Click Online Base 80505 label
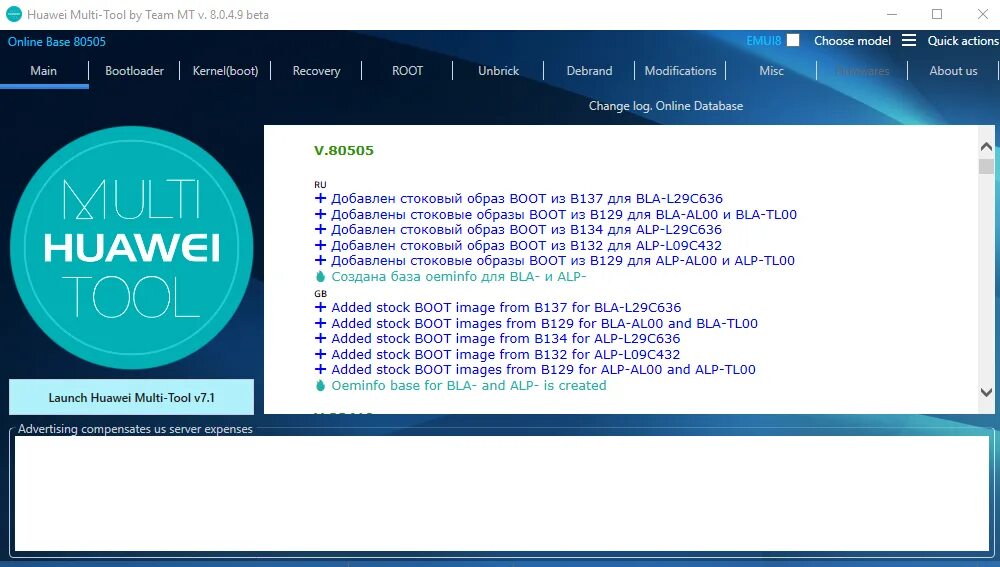Screen dimensions: 1000x567 tap(57, 41)
